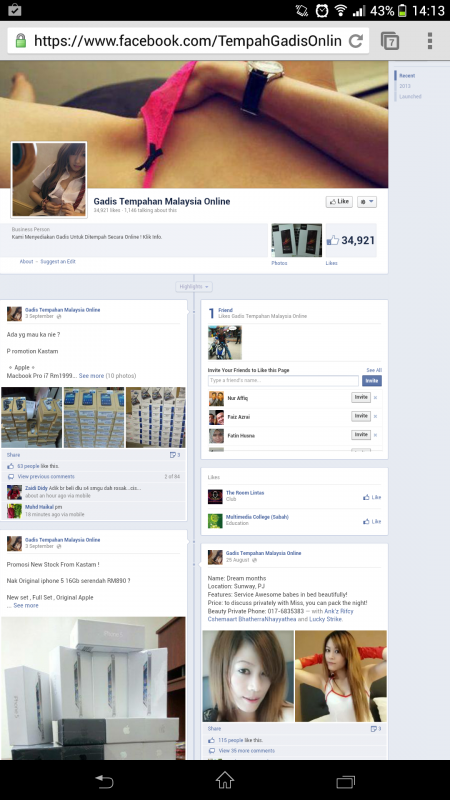Invite Faiz Azrai to like the page
450x800 pixels.
361,416
